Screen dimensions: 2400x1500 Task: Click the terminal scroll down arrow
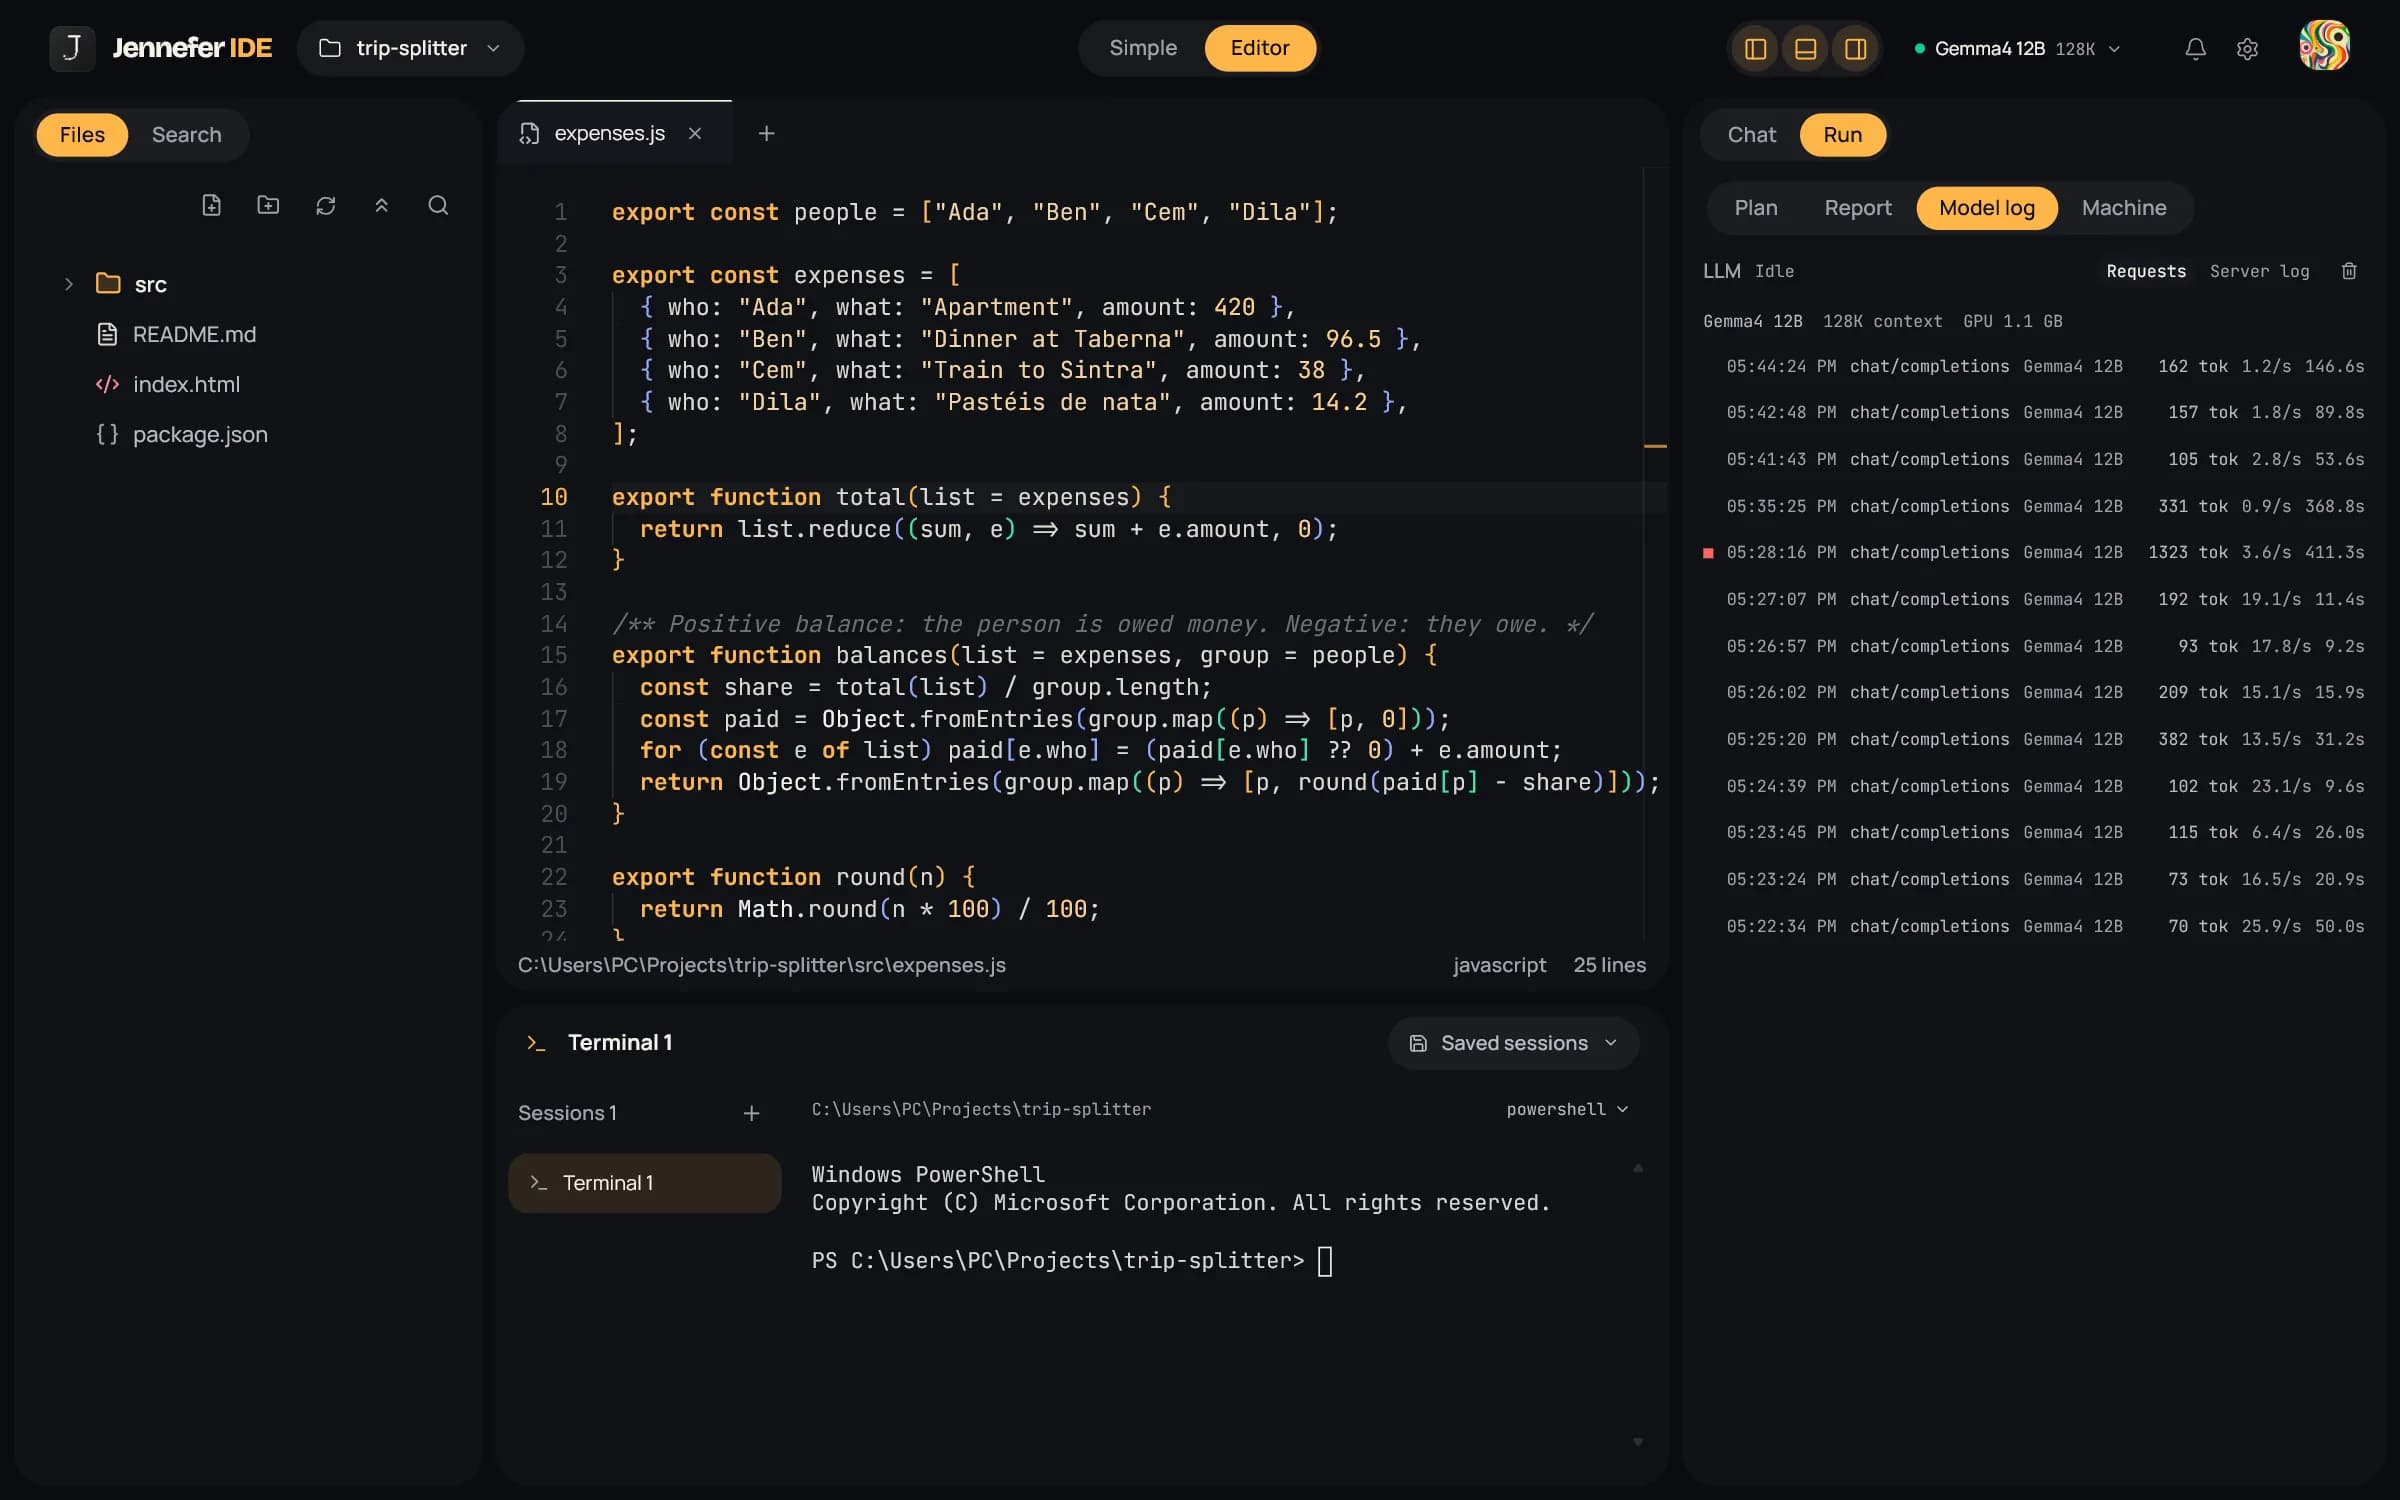(x=1638, y=1441)
